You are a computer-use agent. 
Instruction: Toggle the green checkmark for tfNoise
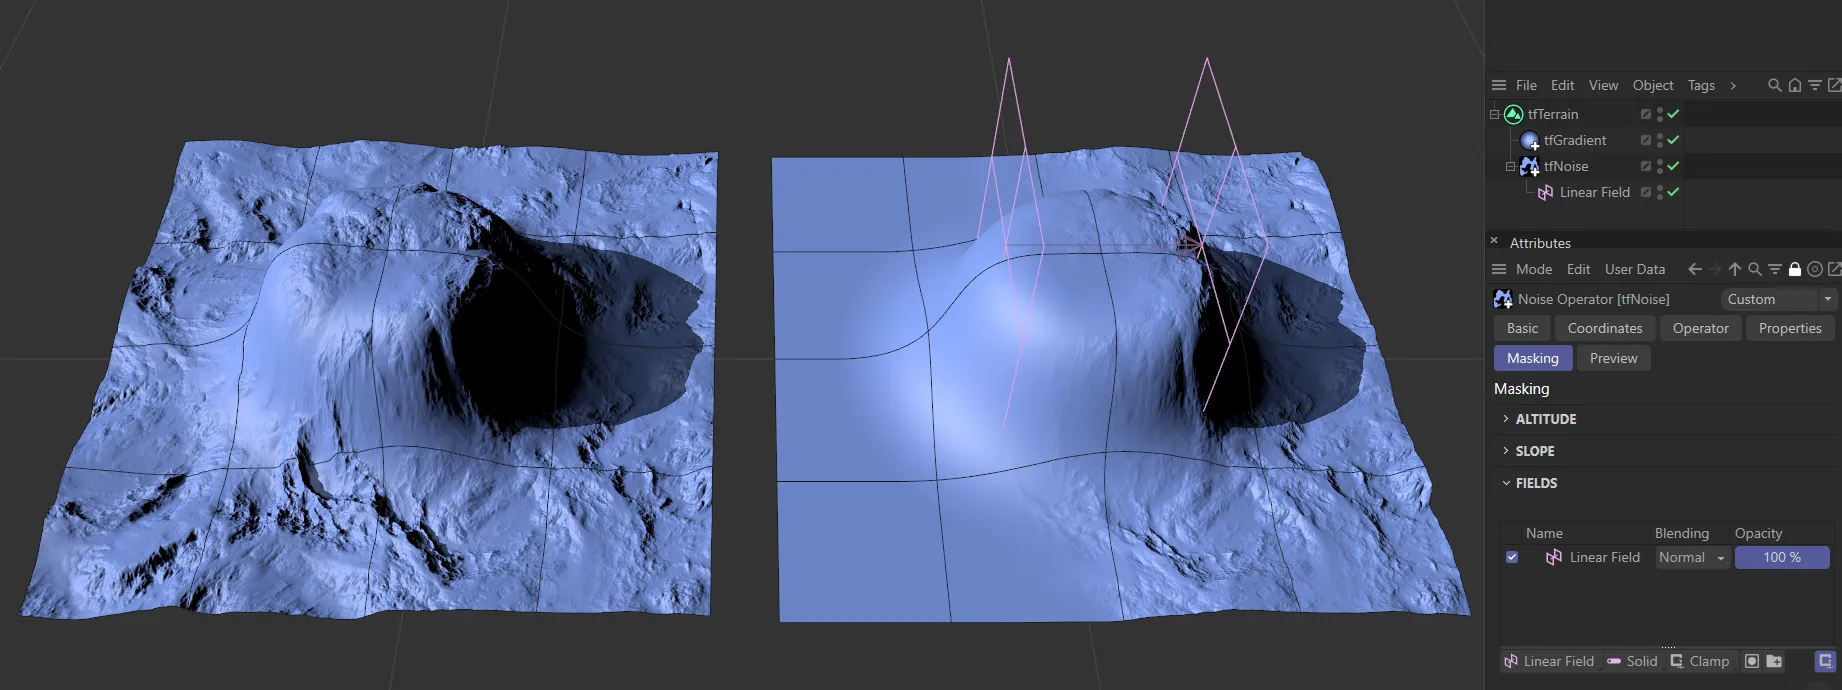pyautogui.click(x=1673, y=167)
